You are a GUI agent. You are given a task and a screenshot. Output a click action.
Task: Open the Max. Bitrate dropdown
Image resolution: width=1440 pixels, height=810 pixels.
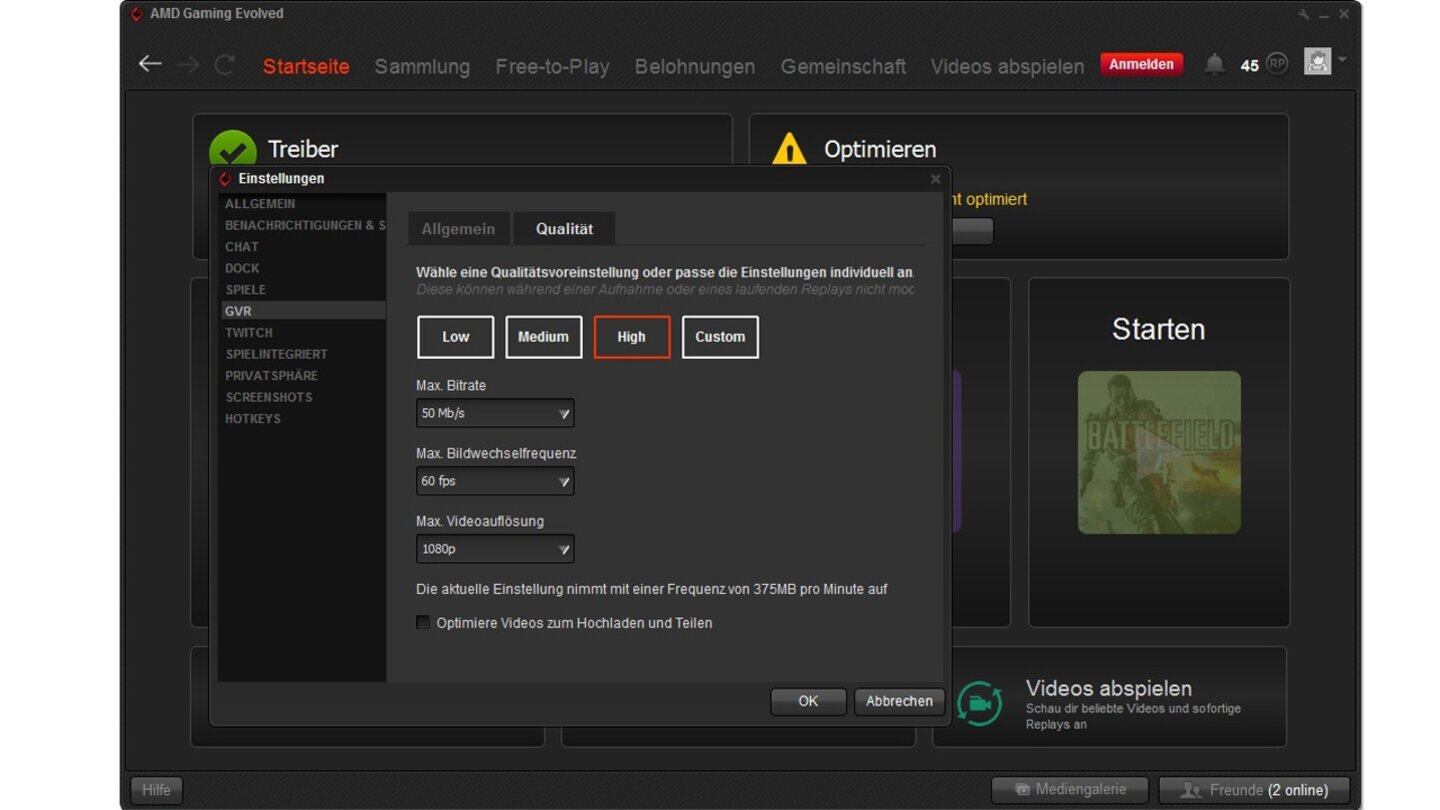(x=495, y=413)
